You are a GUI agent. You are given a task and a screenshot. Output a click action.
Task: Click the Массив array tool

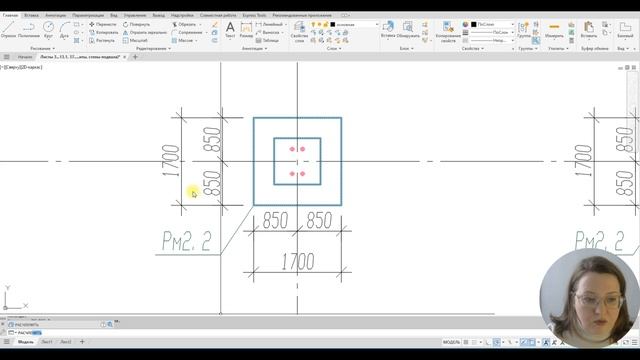[182, 40]
